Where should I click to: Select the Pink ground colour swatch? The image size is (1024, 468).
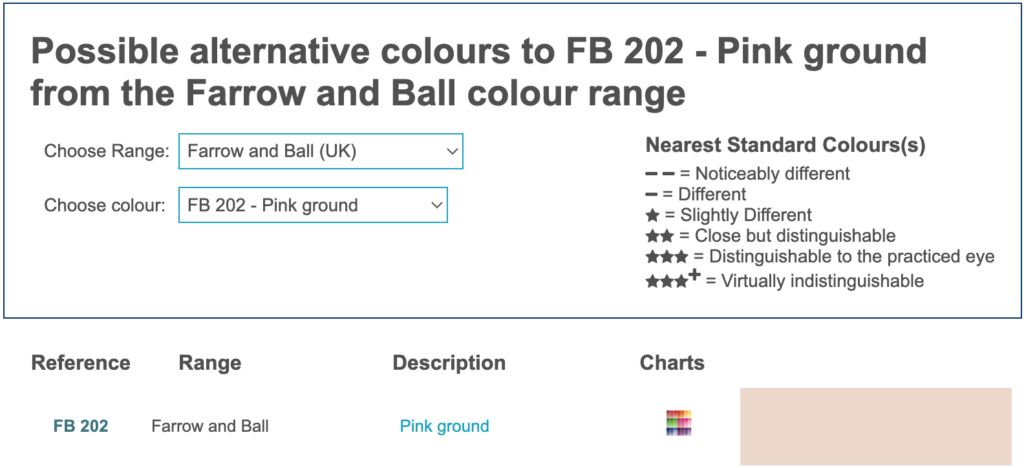pos(875,426)
